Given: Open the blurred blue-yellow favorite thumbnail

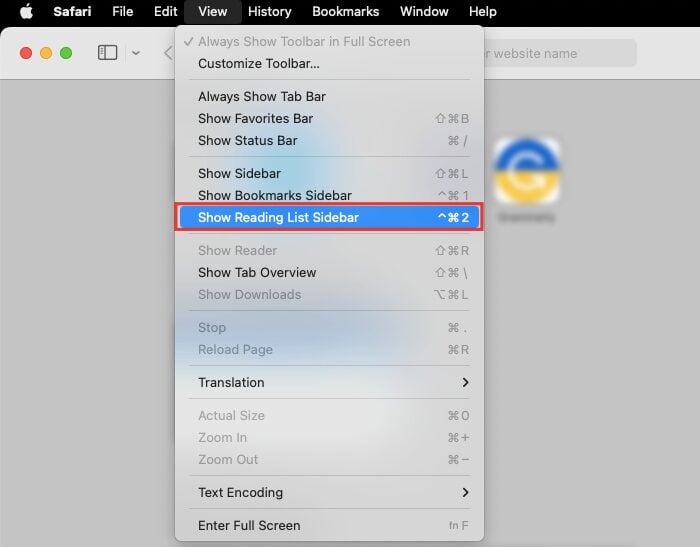Looking at the screenshot, I should [527, 171].
